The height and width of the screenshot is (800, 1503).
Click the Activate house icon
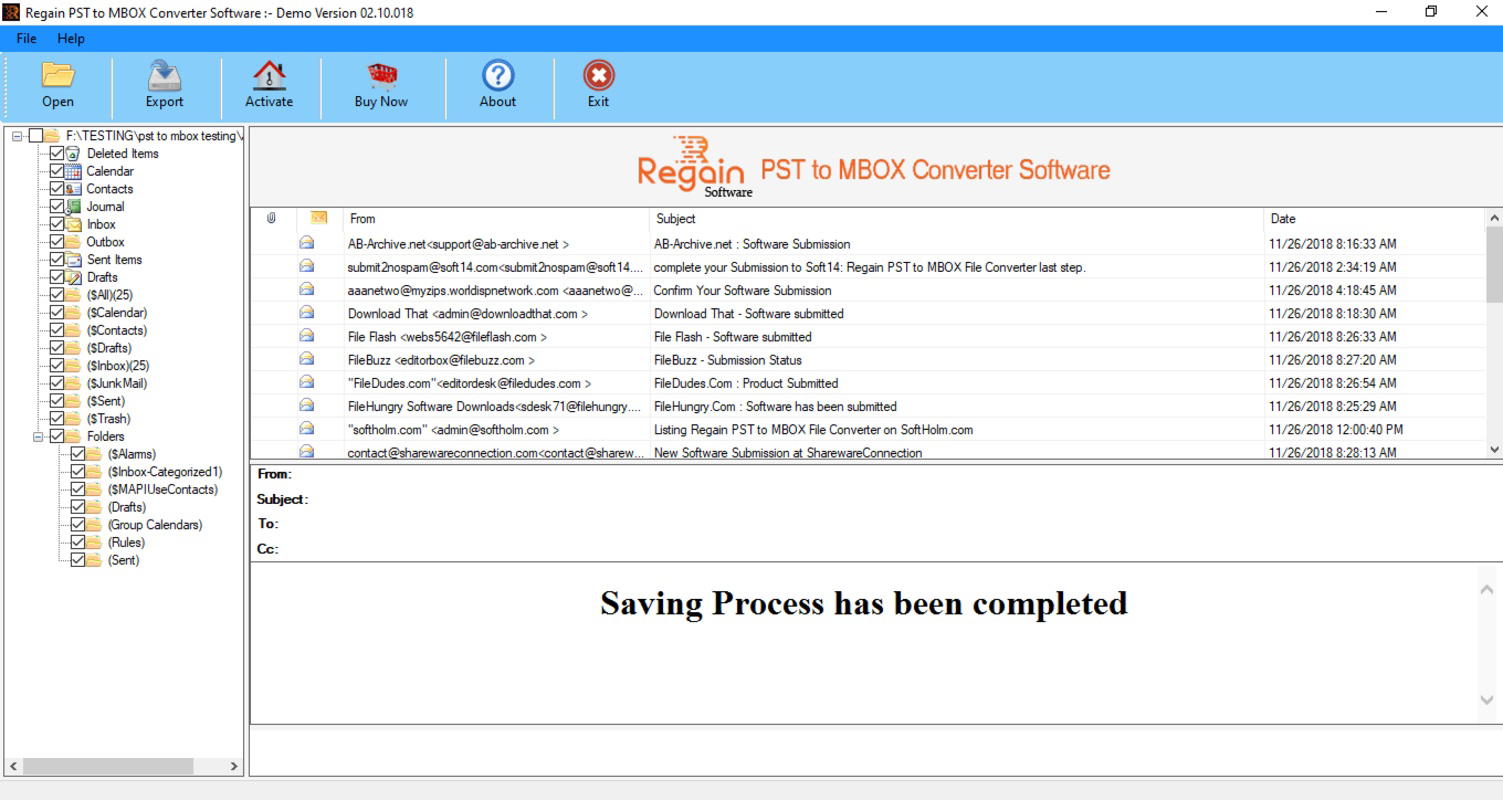(269, 75)
